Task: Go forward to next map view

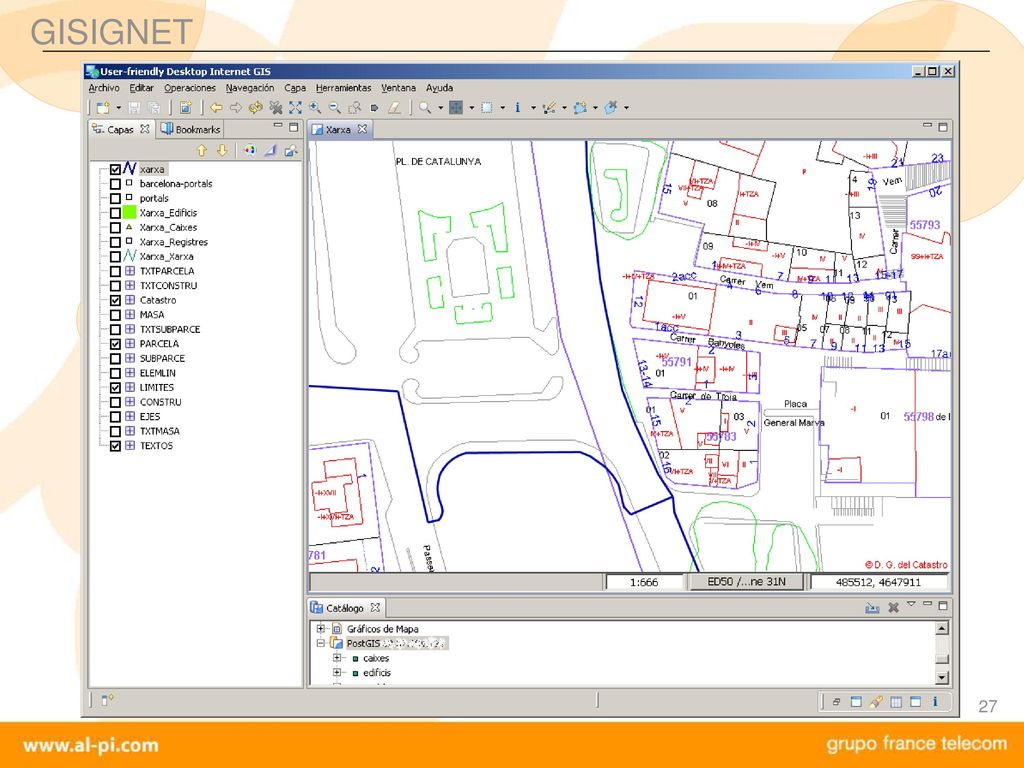Action: coord(236,108)
